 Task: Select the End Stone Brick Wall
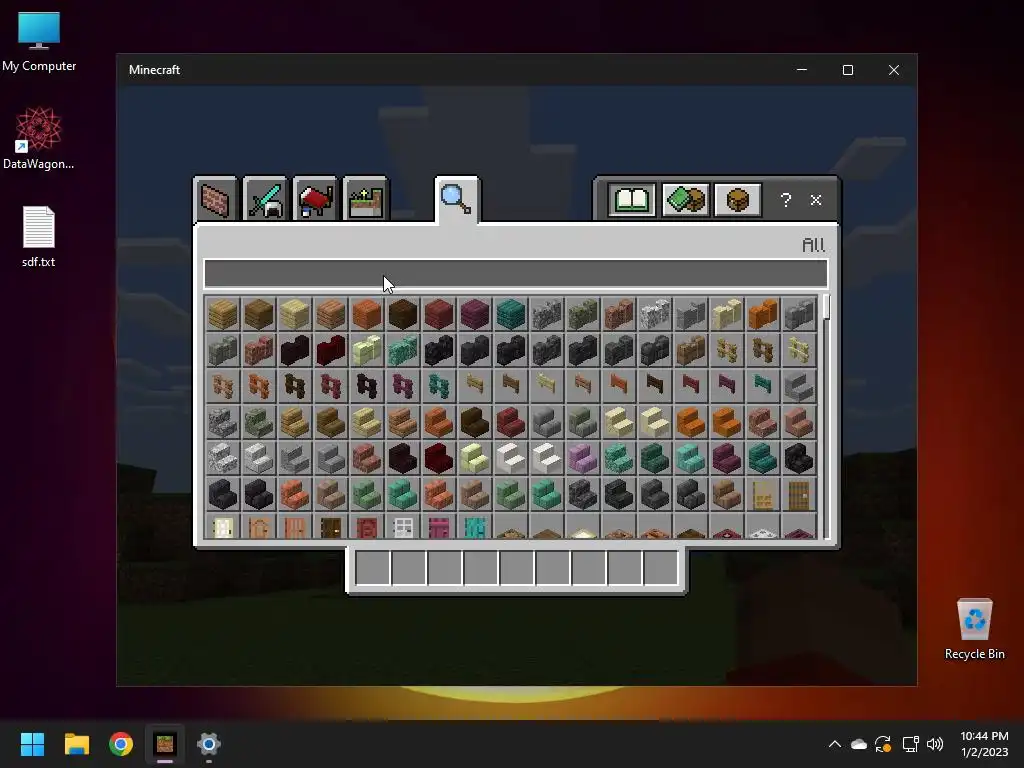[366, 350]
